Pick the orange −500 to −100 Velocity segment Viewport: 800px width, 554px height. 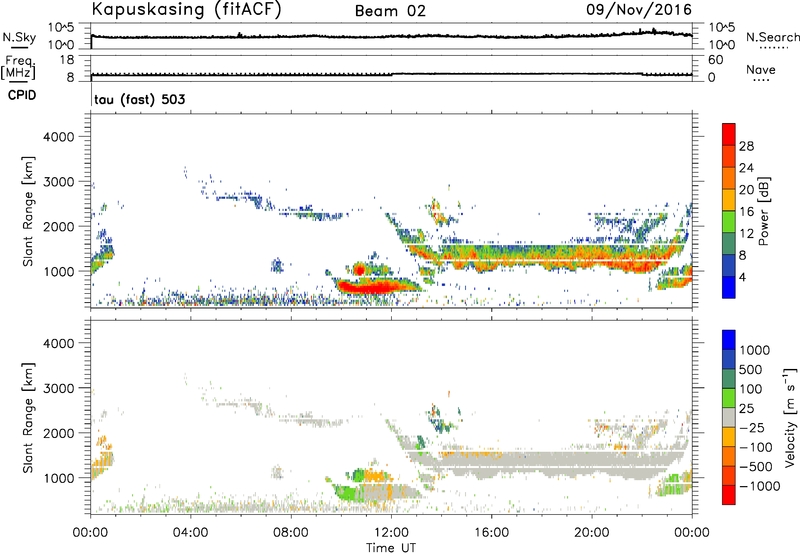(729, 456)
